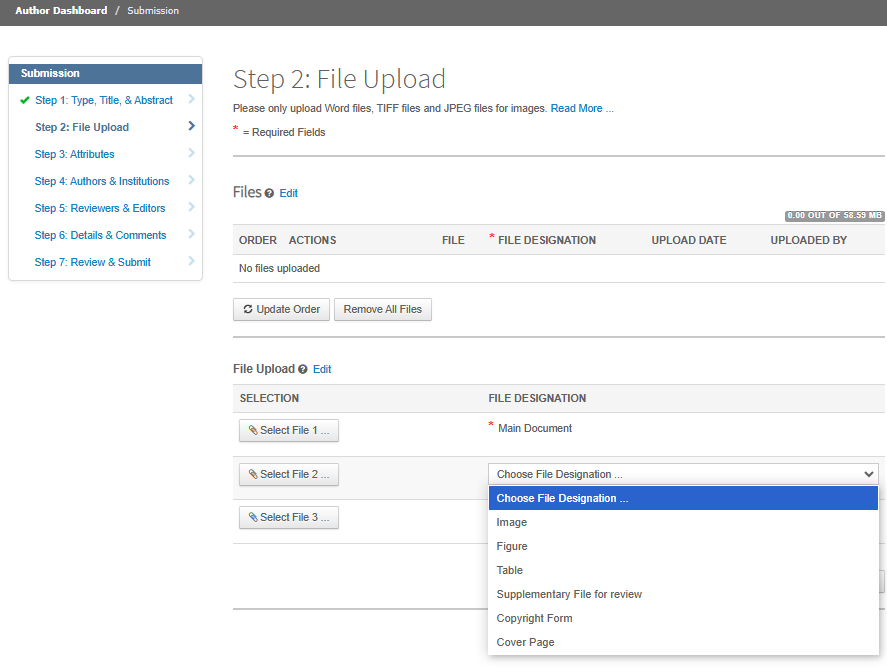887x668 pixels.
Task: Click the ORDER column header
Action: (258, 240)
